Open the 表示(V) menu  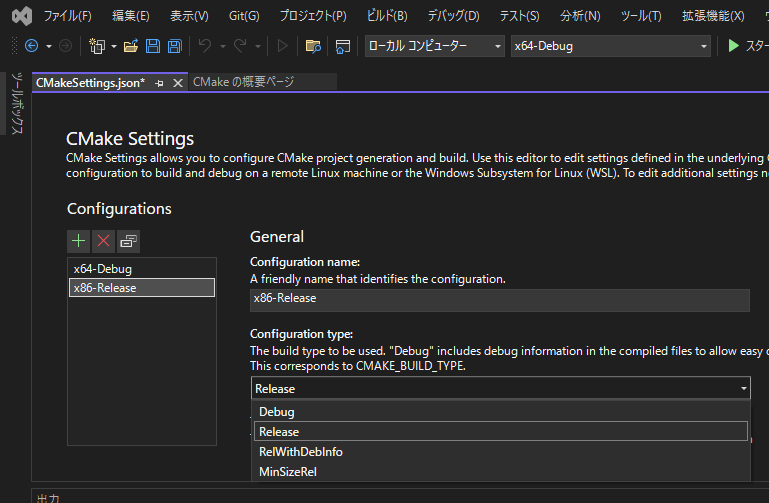tap(189, 16)
